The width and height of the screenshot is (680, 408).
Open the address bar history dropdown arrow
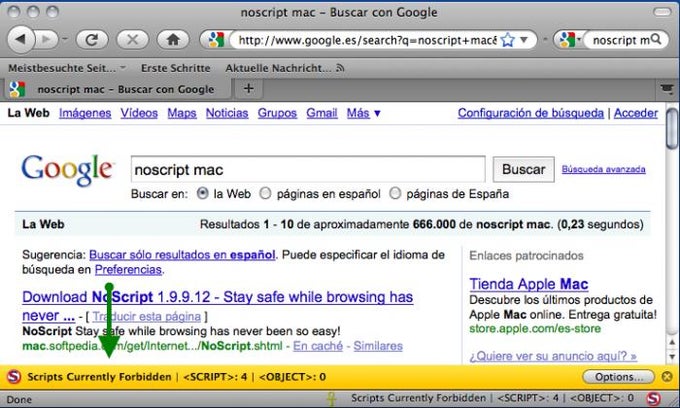pos(524,40)
